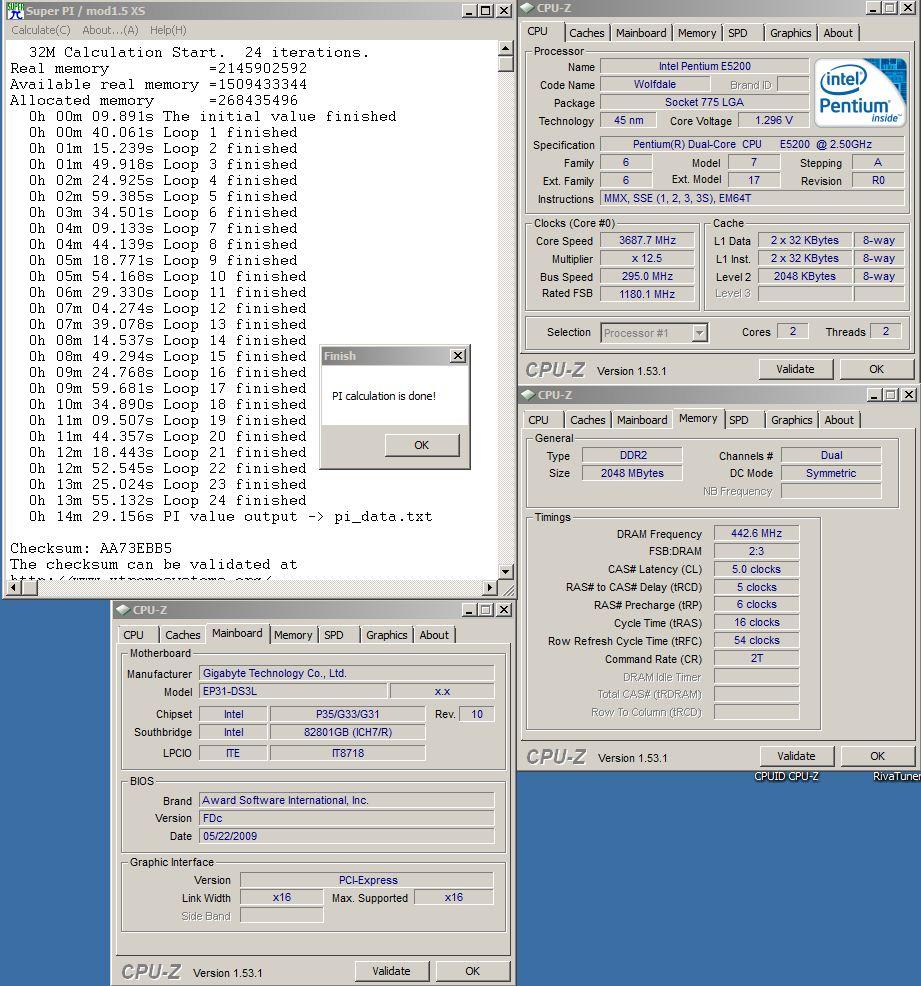Select Mainboard tab in CPU-Z Memory window
Screen dimensions: 921x986
pyautogui.click(x=642, y=419)
